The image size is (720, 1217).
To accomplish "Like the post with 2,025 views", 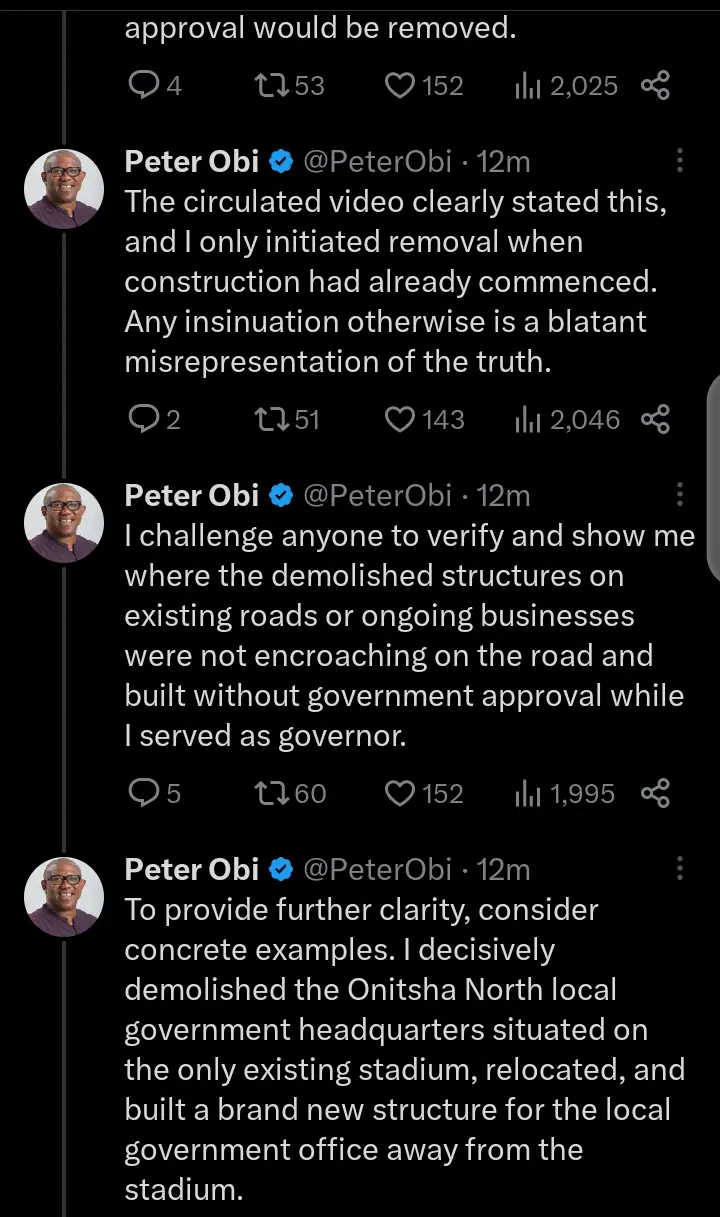I will [401, 87].
